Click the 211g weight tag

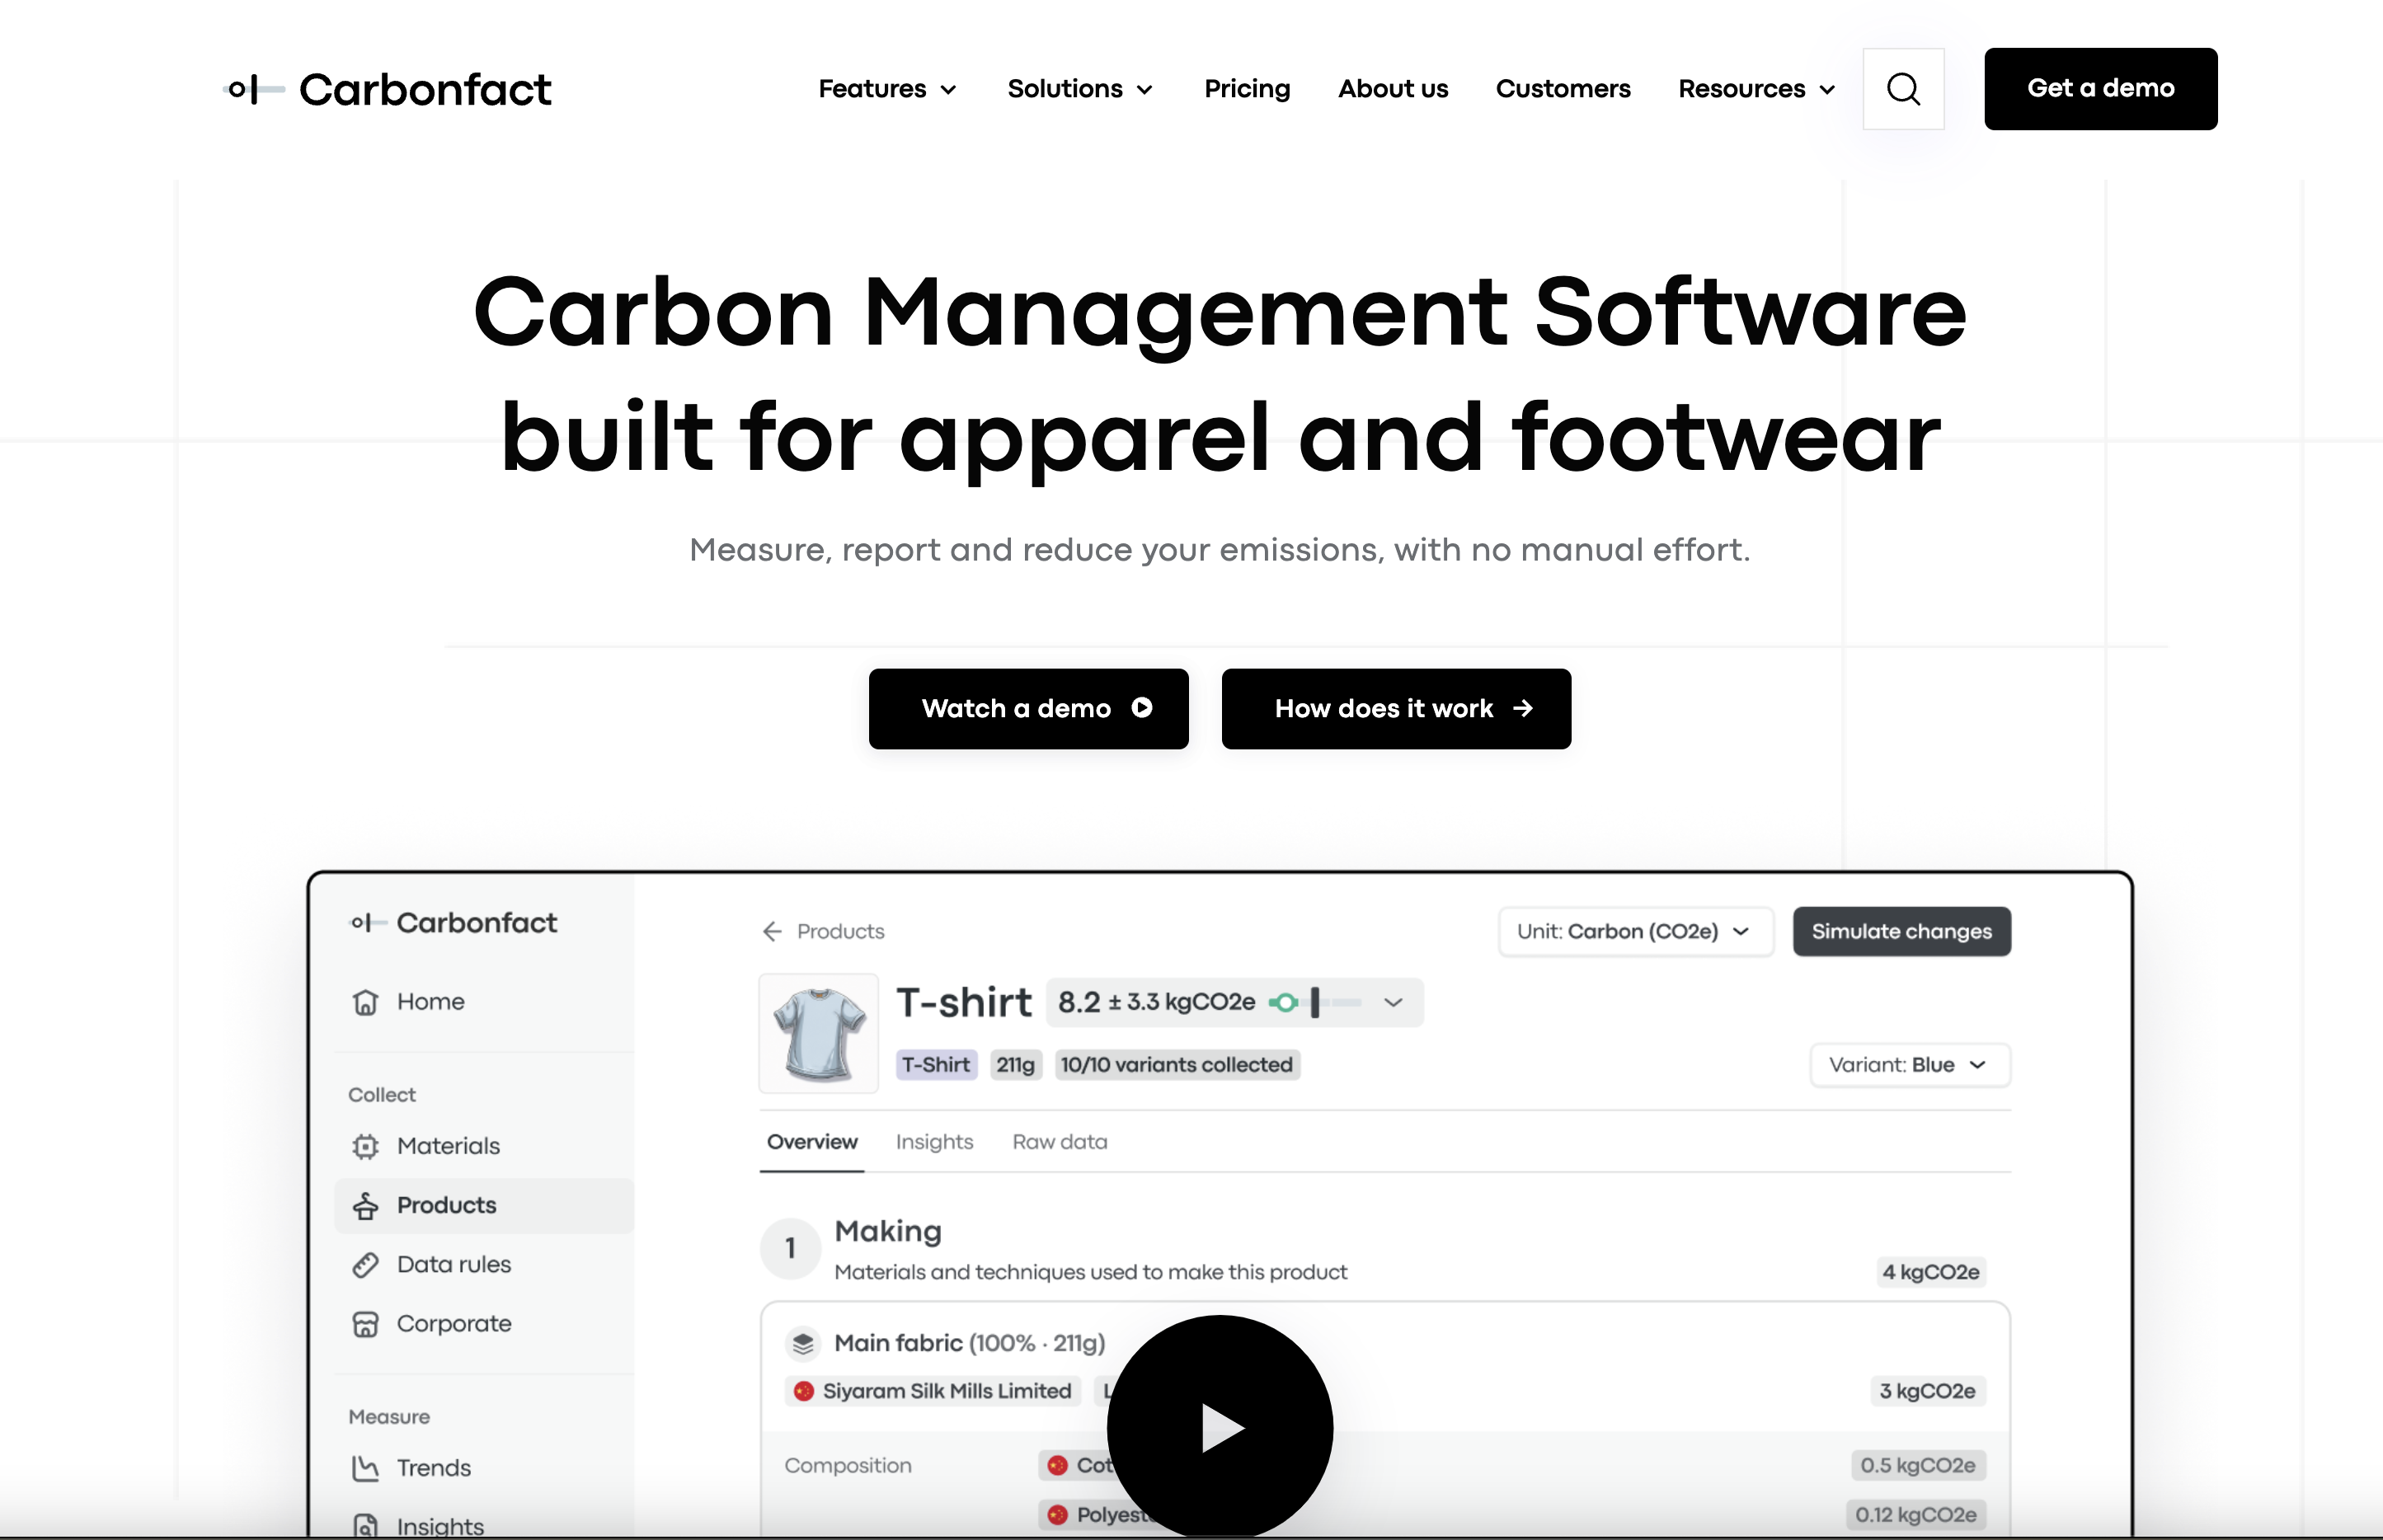[1016, 1065]
